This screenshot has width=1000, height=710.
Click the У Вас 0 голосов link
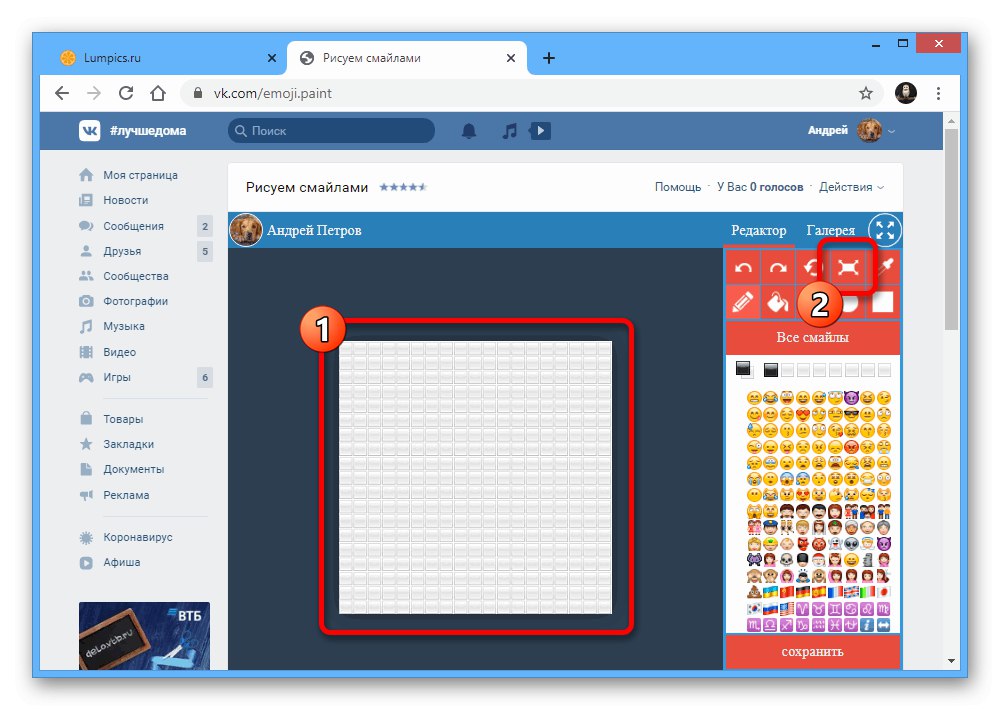point(760,187)
